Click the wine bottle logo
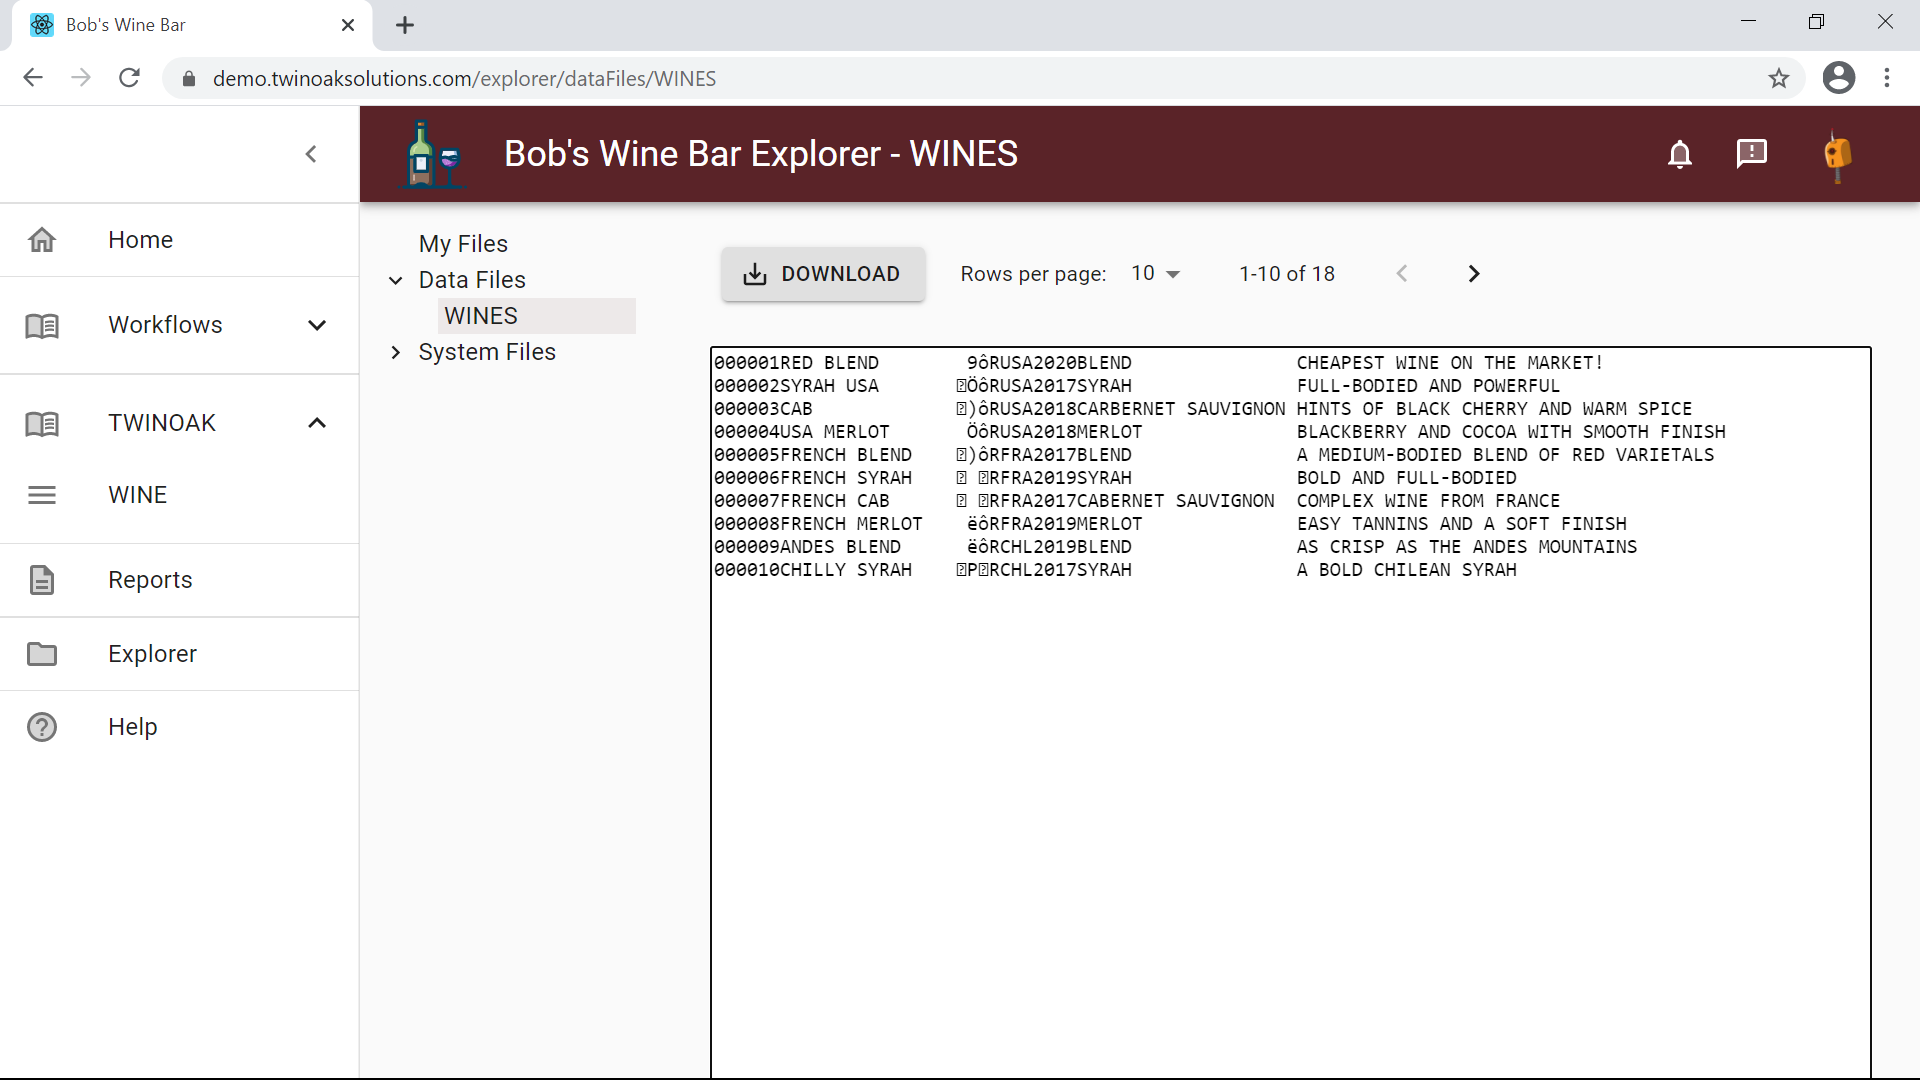The height and width of the screenshot is (1080, 1920). [x=433, y=154]
